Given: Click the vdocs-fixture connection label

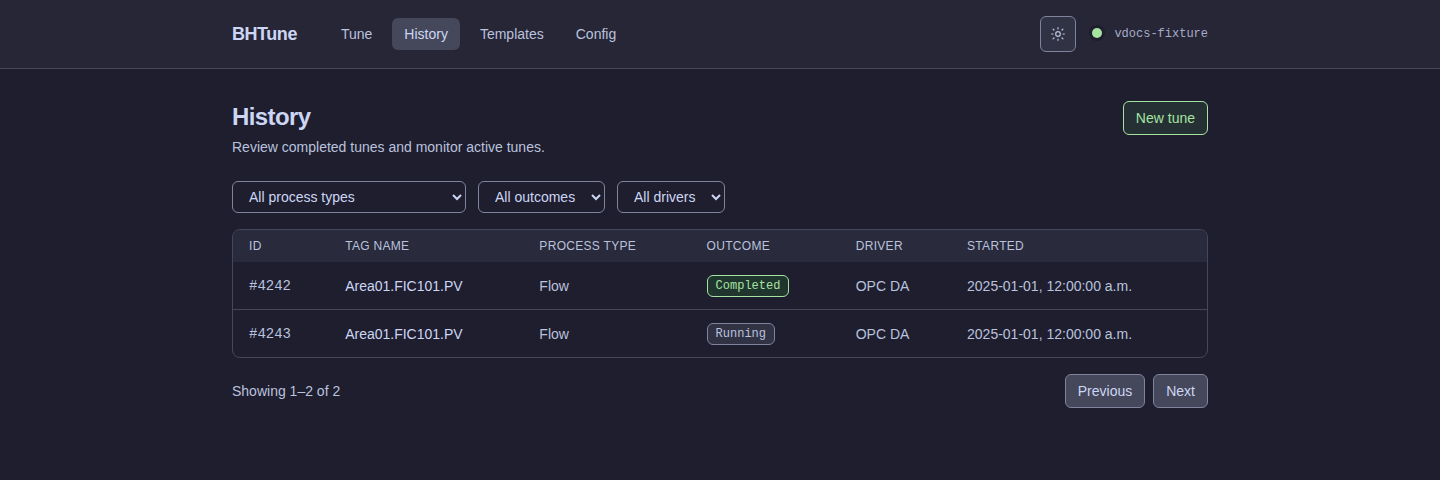Looking at the screenshot, I should 1161,33.
